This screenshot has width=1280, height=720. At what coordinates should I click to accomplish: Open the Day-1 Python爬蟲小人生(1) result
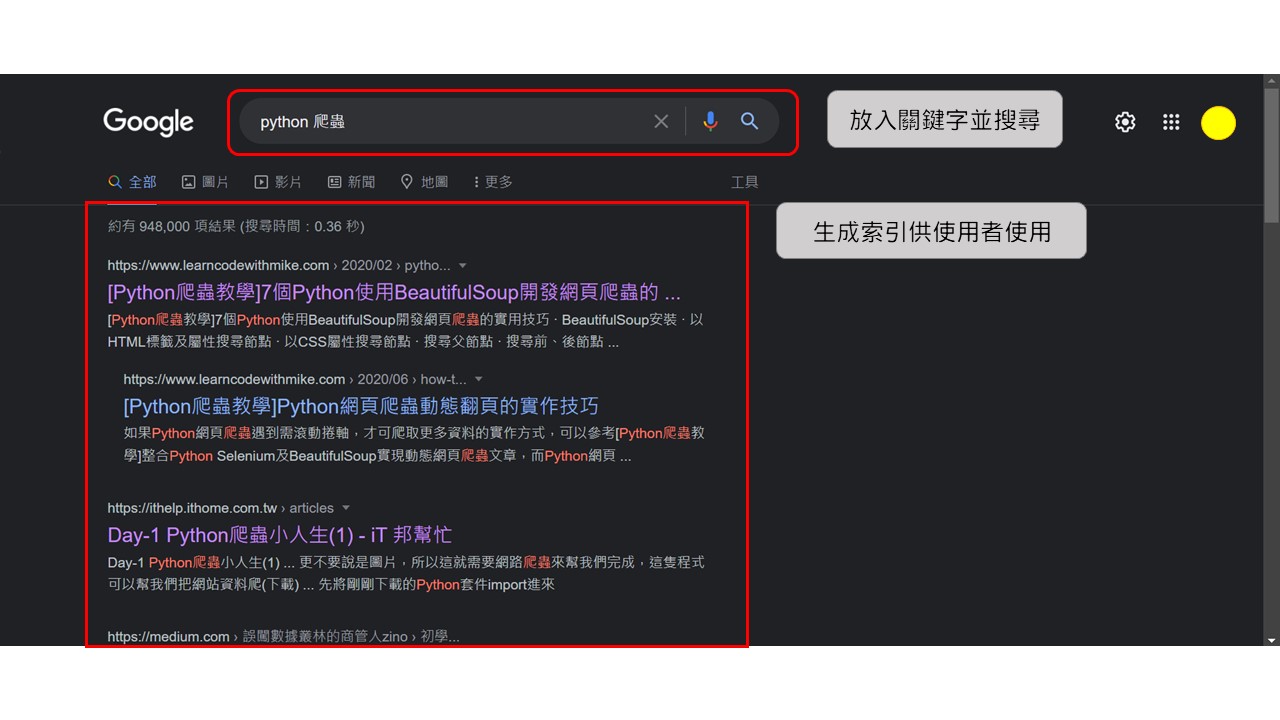pos(280,535)
